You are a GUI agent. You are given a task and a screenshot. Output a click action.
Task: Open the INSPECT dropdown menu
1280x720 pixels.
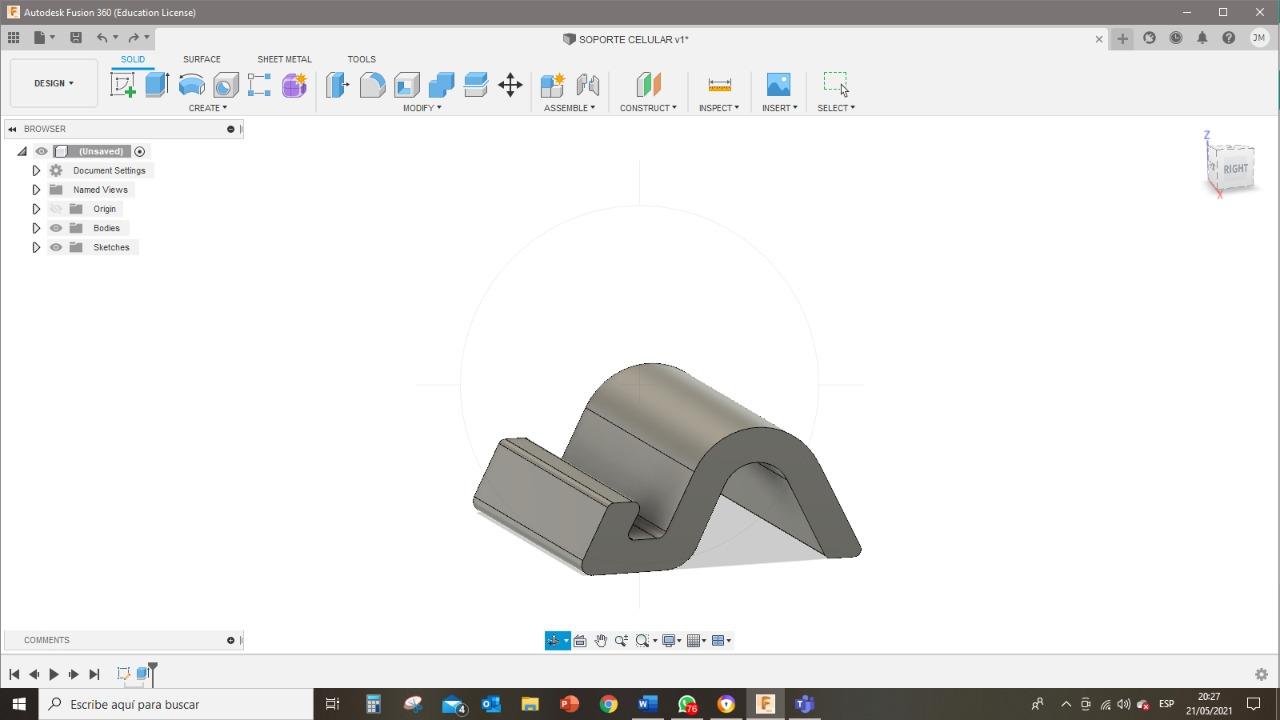[719, 108]
